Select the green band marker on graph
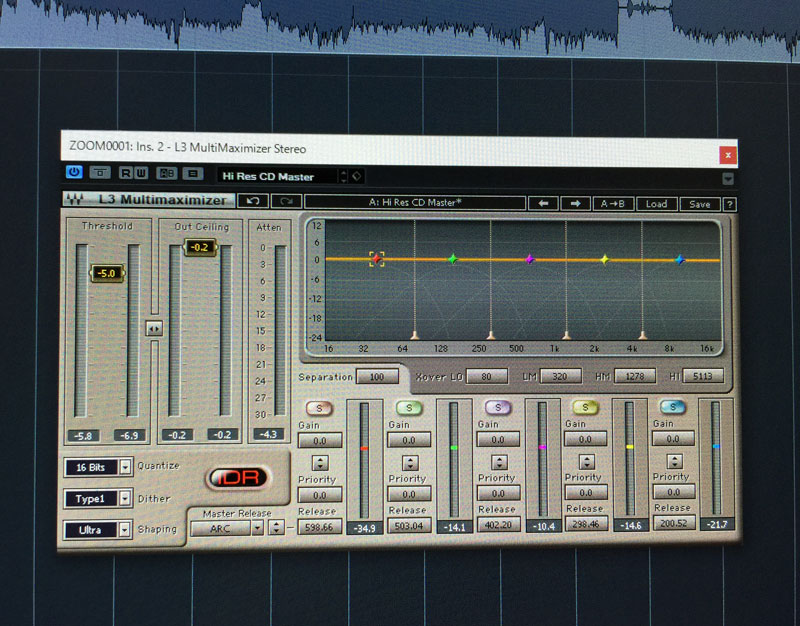Screen dimensions: 800x626 [453, 259]
